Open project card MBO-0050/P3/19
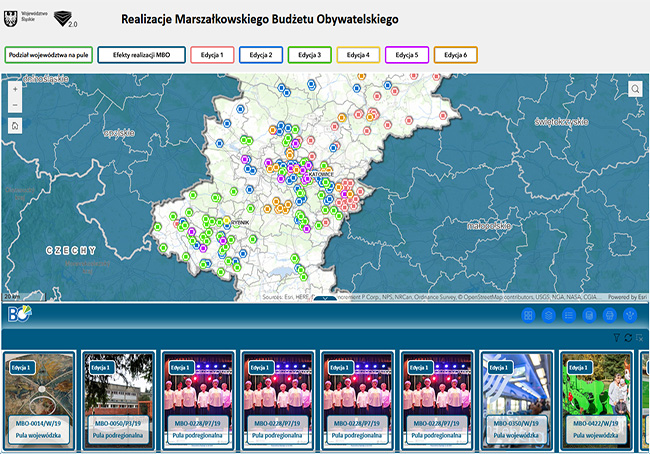The width and height of the screenshot is (650, 454). (x=118, y=401)
